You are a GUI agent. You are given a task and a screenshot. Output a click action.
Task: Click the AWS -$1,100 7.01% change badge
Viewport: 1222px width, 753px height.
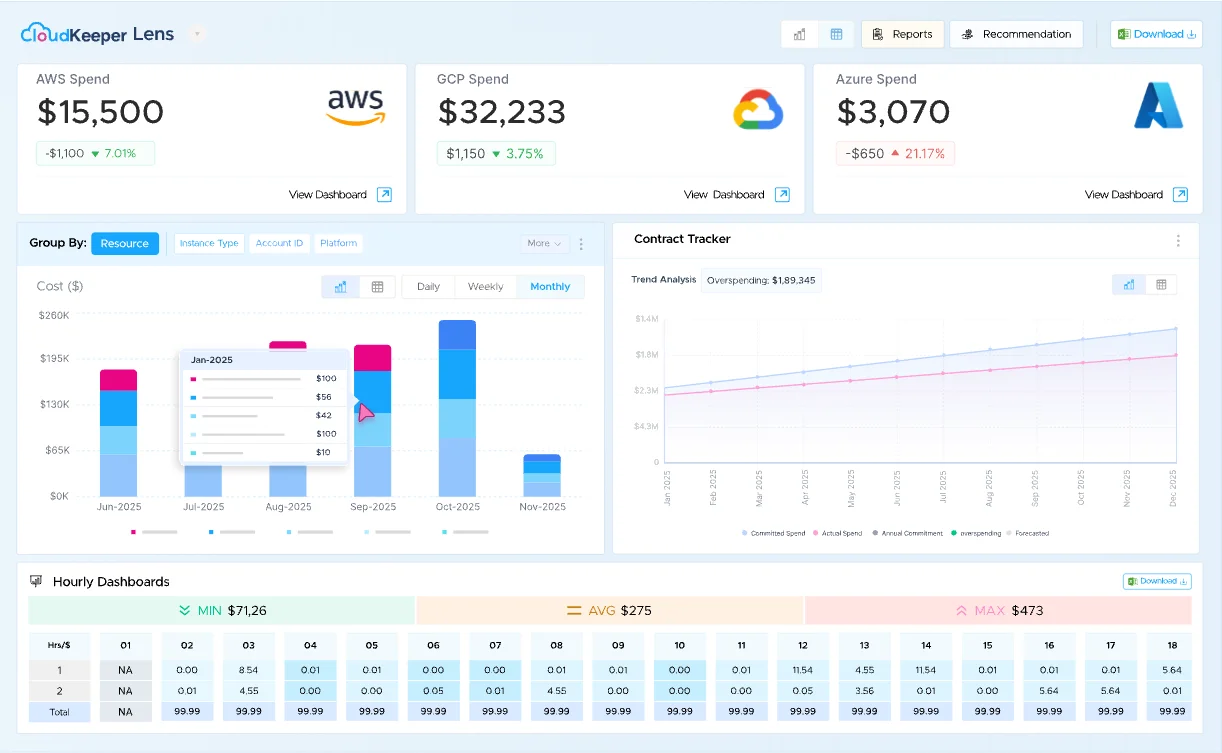96,153
